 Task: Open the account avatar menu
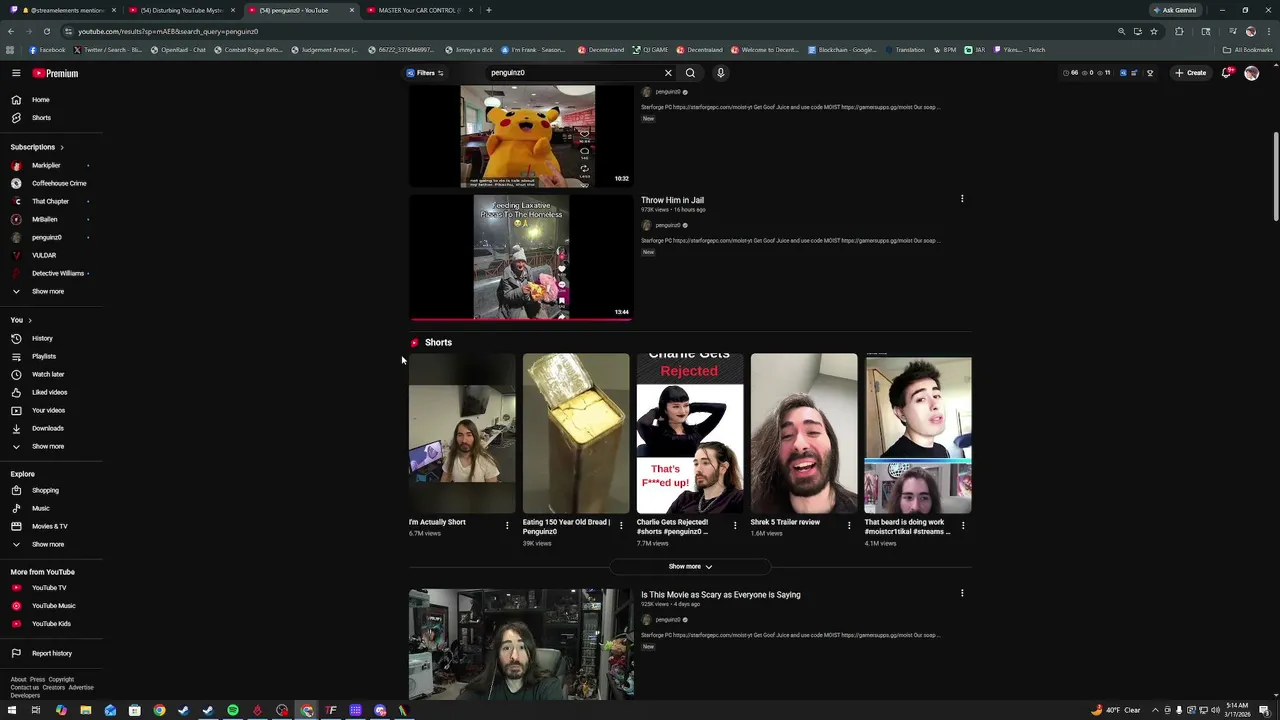(x=1251, y=73)
